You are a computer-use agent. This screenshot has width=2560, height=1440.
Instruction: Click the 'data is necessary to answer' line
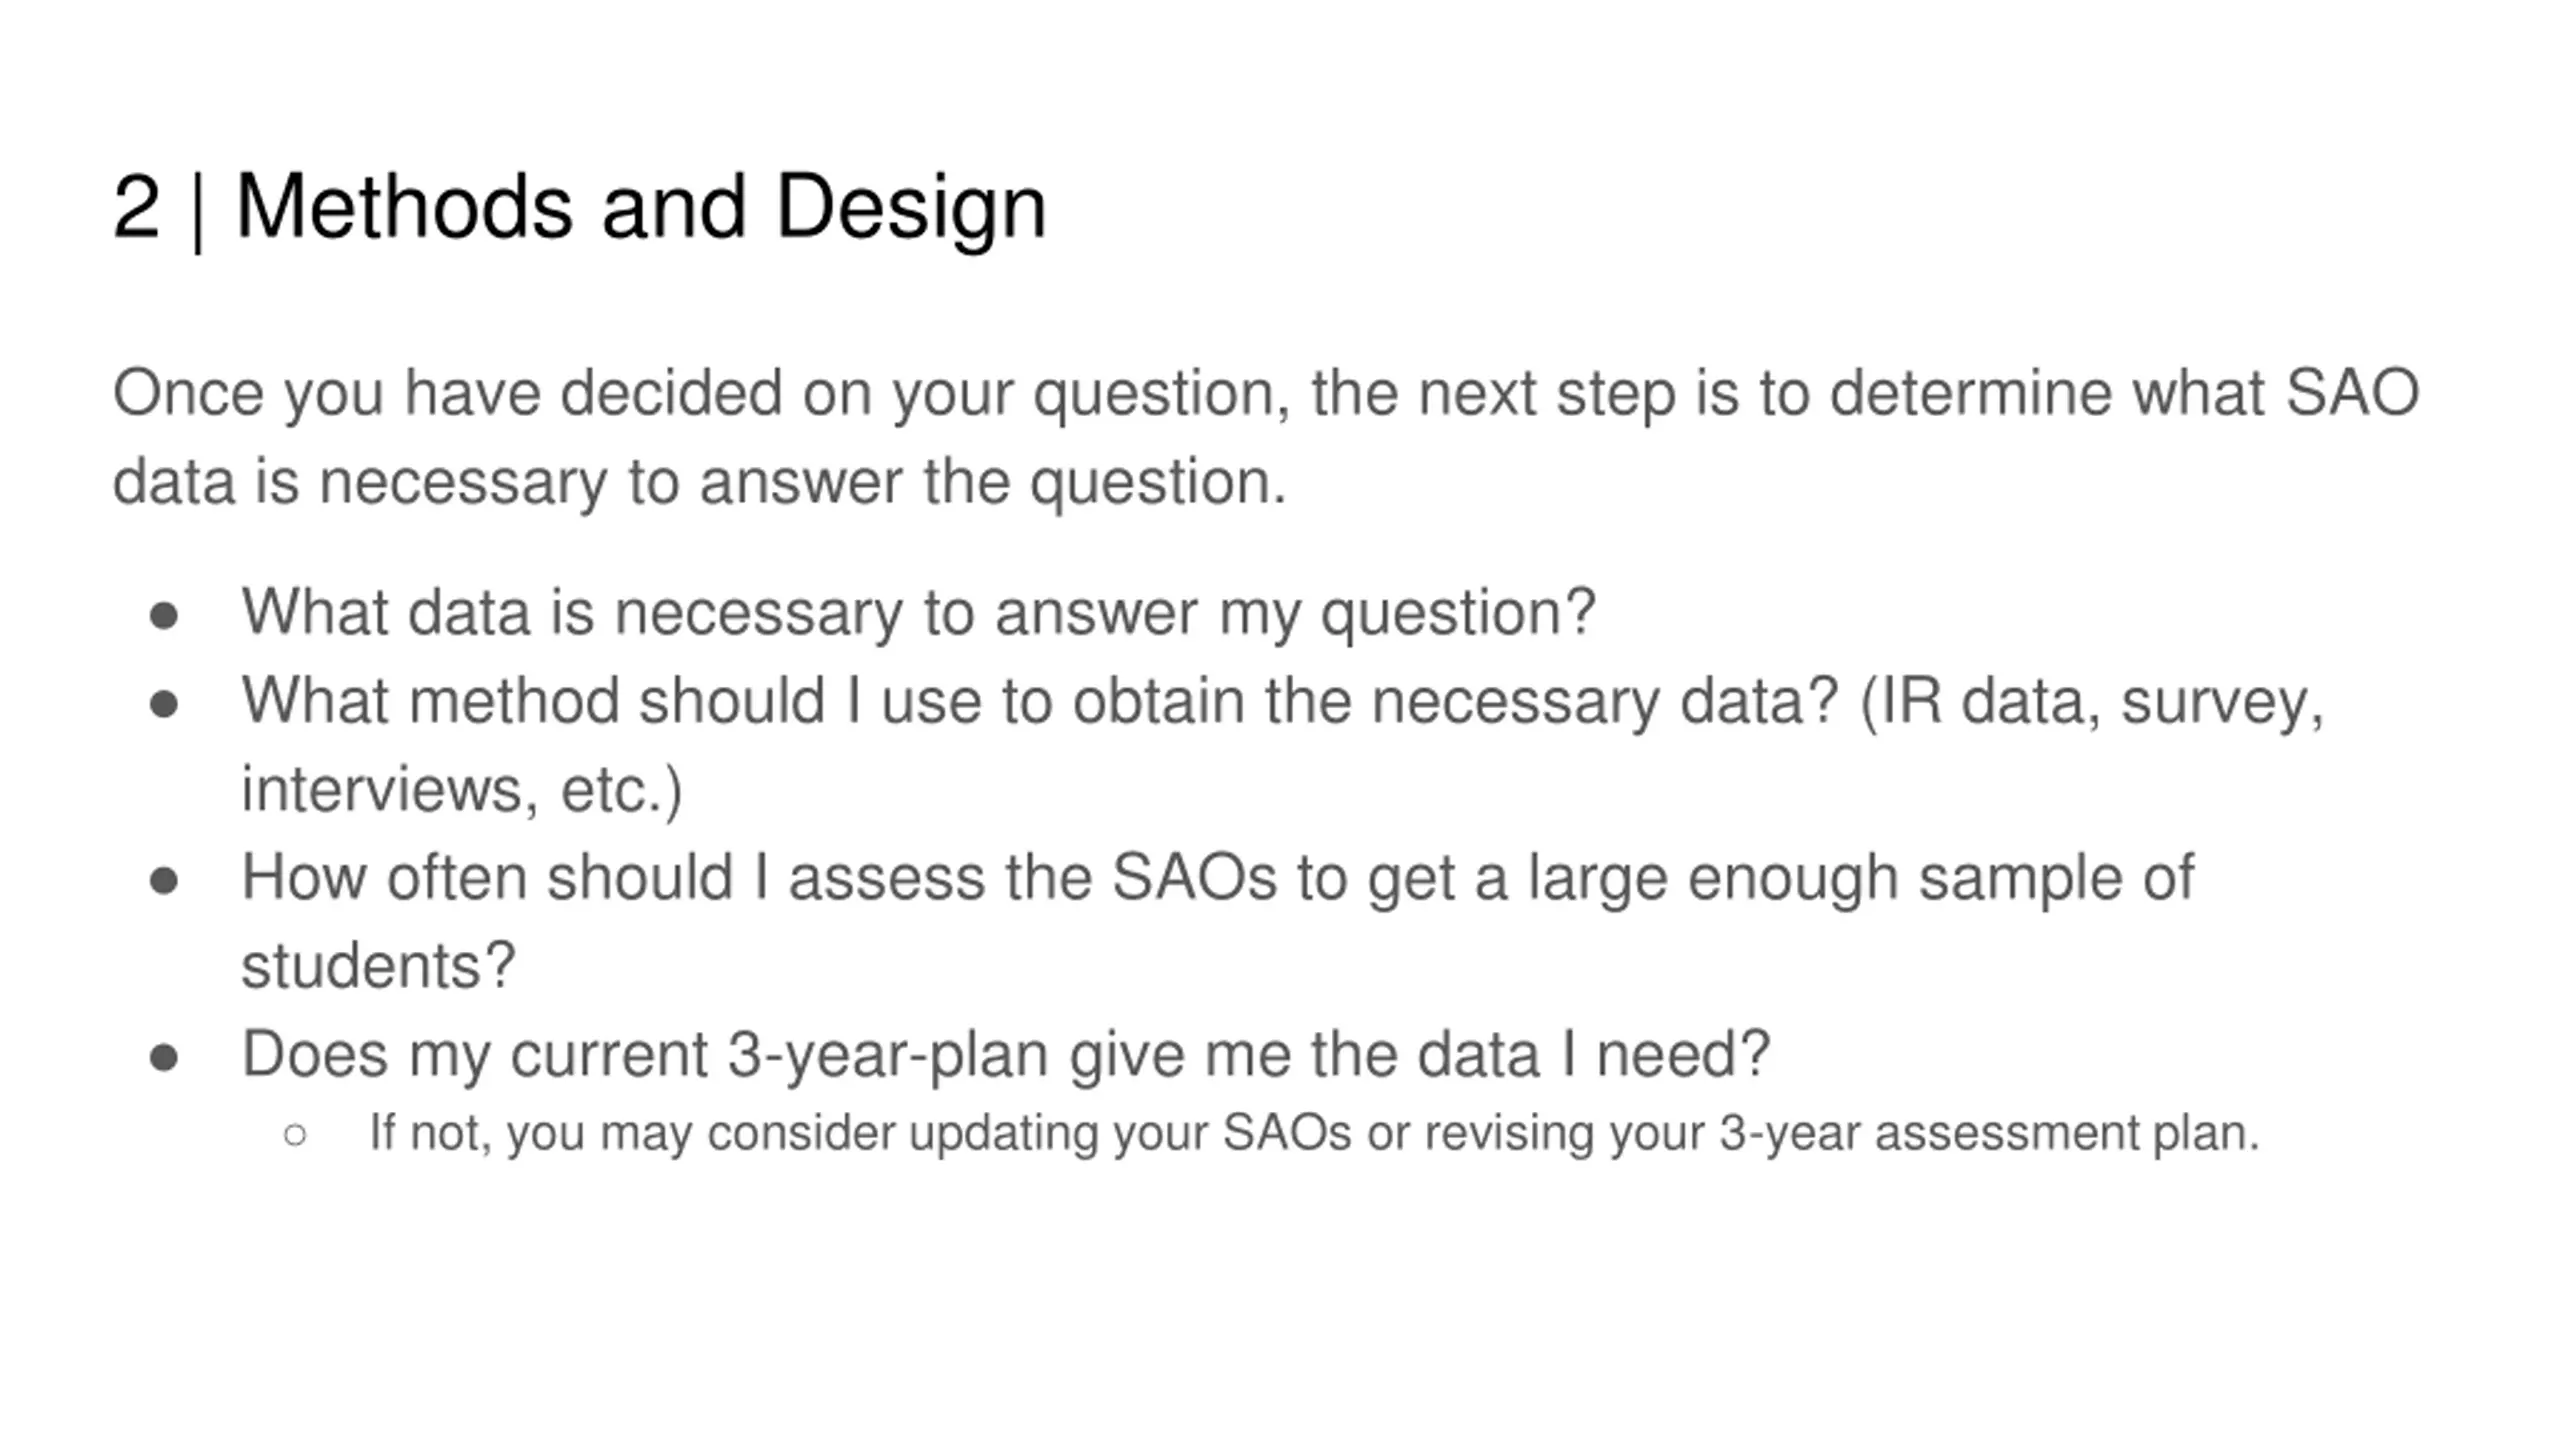(x=699, y=482)
